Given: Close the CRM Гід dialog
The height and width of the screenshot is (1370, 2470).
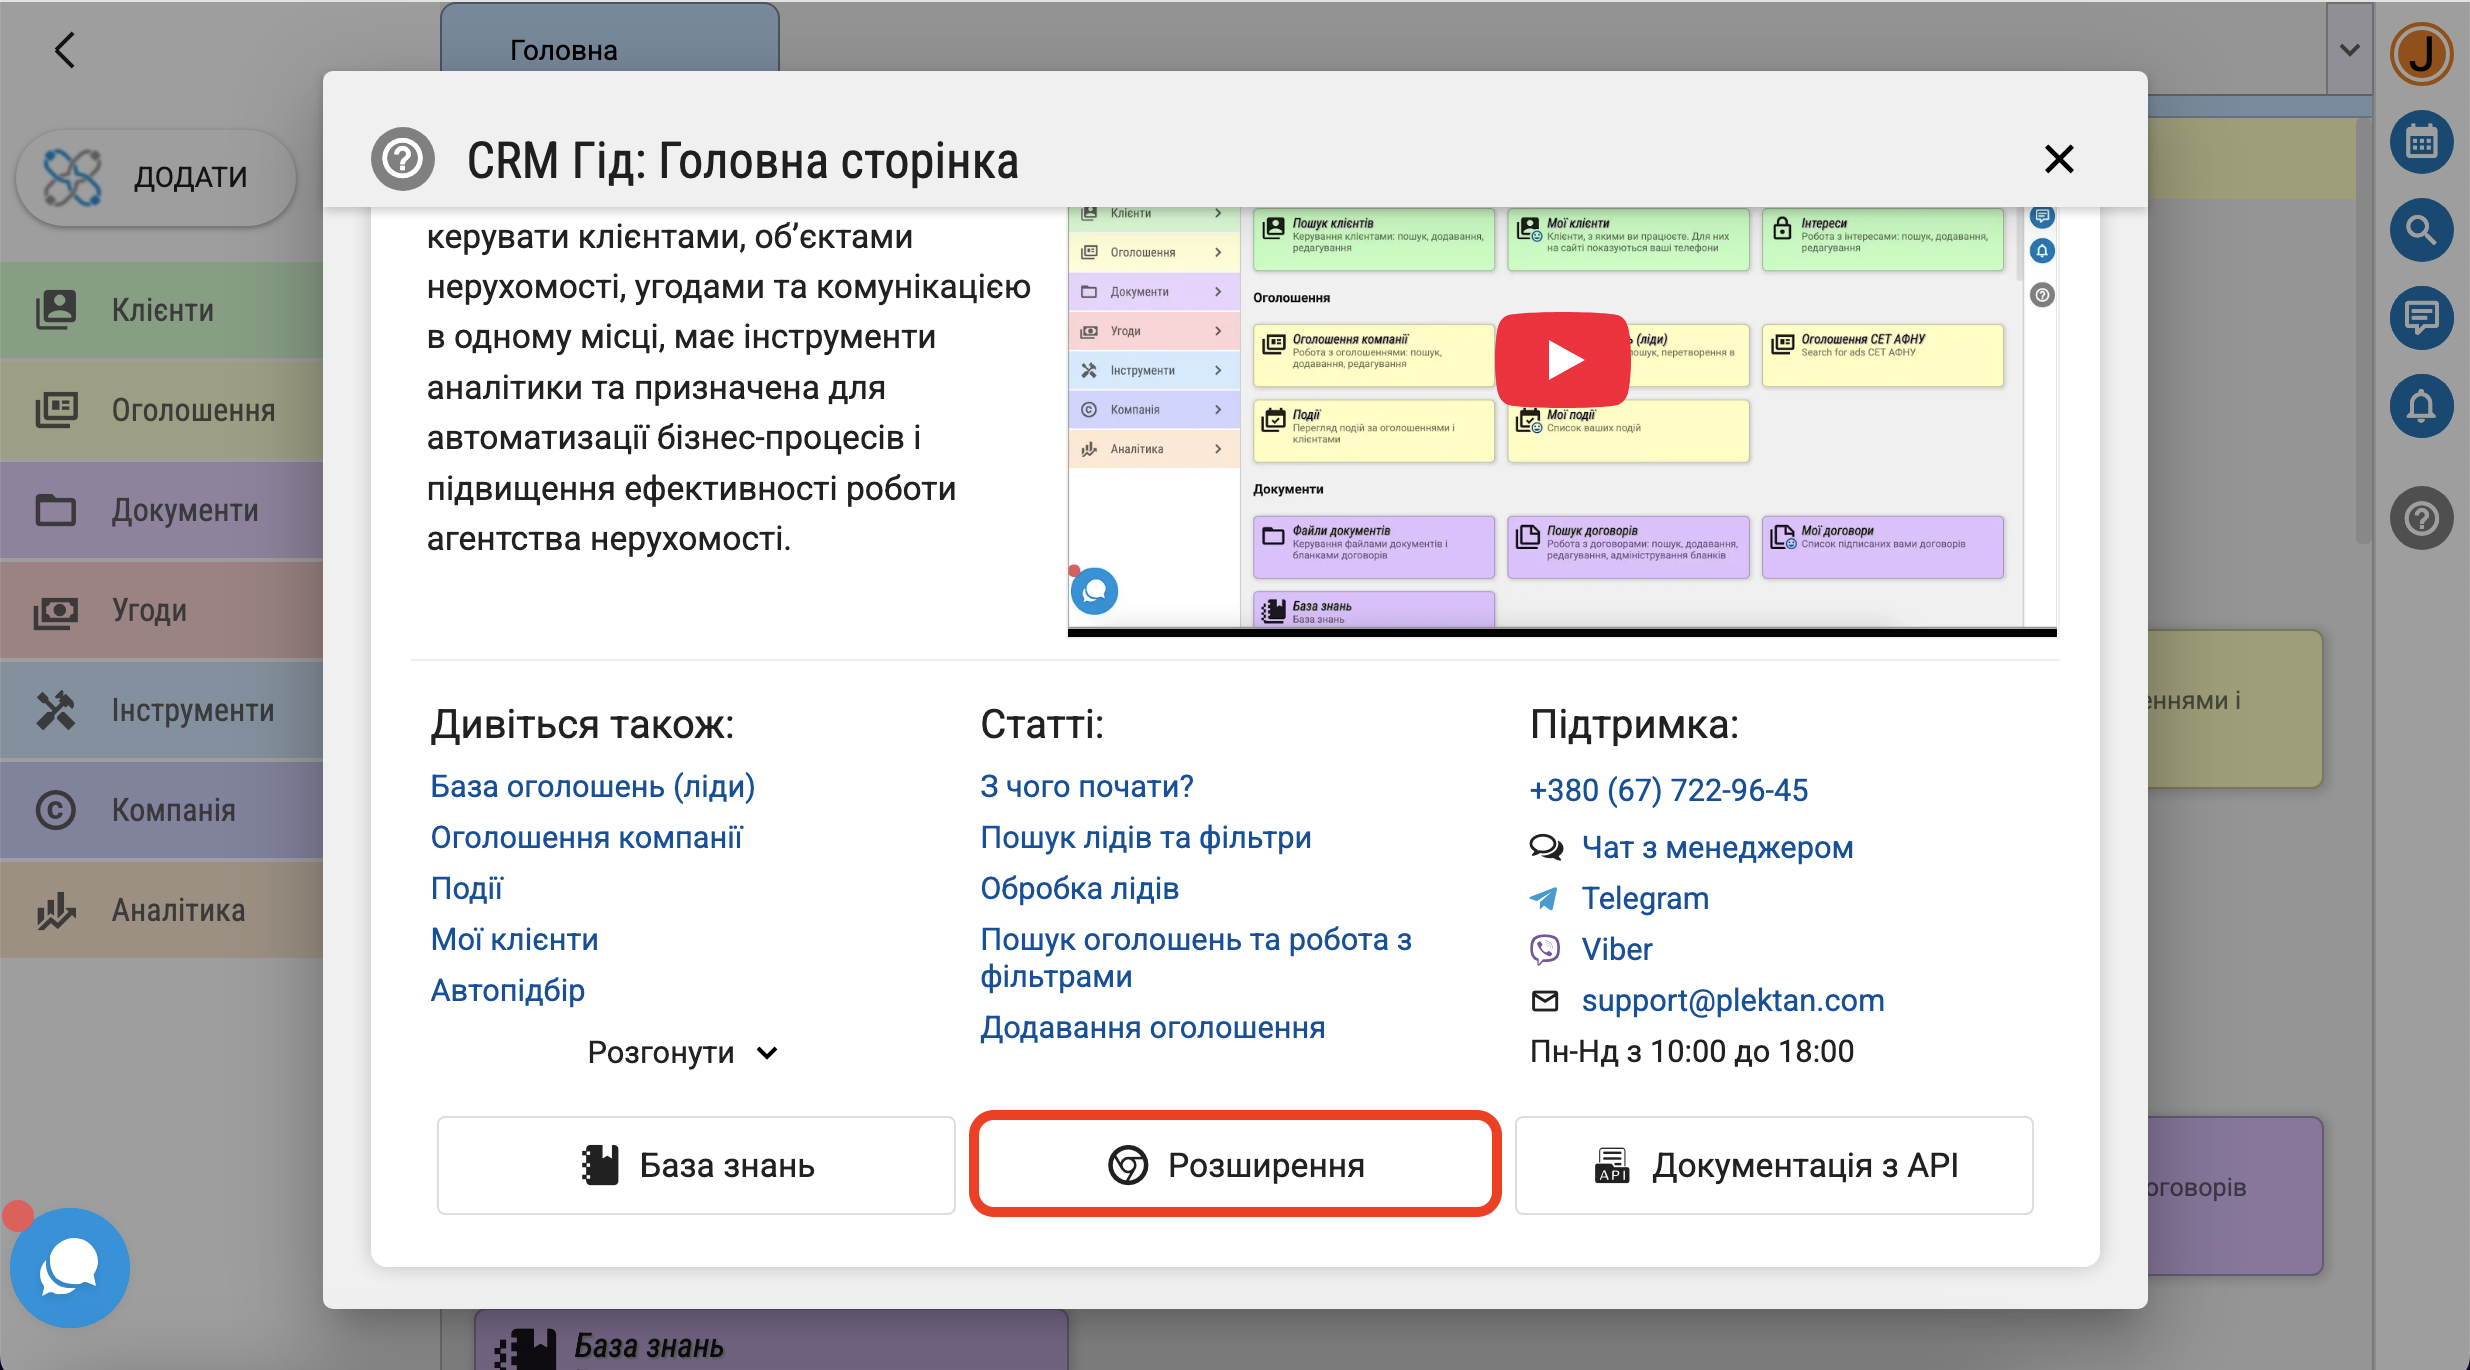Looking at the screenshot, I should click(2058, 159).
